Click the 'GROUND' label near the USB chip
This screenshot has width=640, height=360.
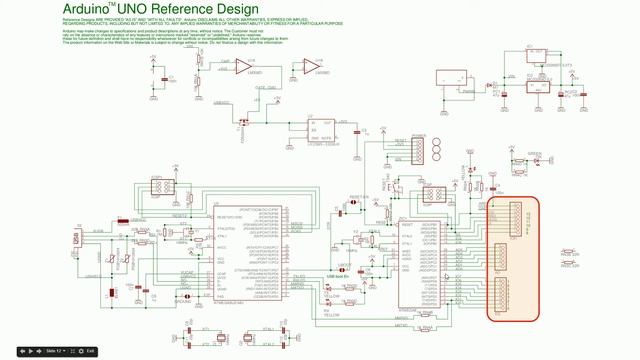point(183,301)
